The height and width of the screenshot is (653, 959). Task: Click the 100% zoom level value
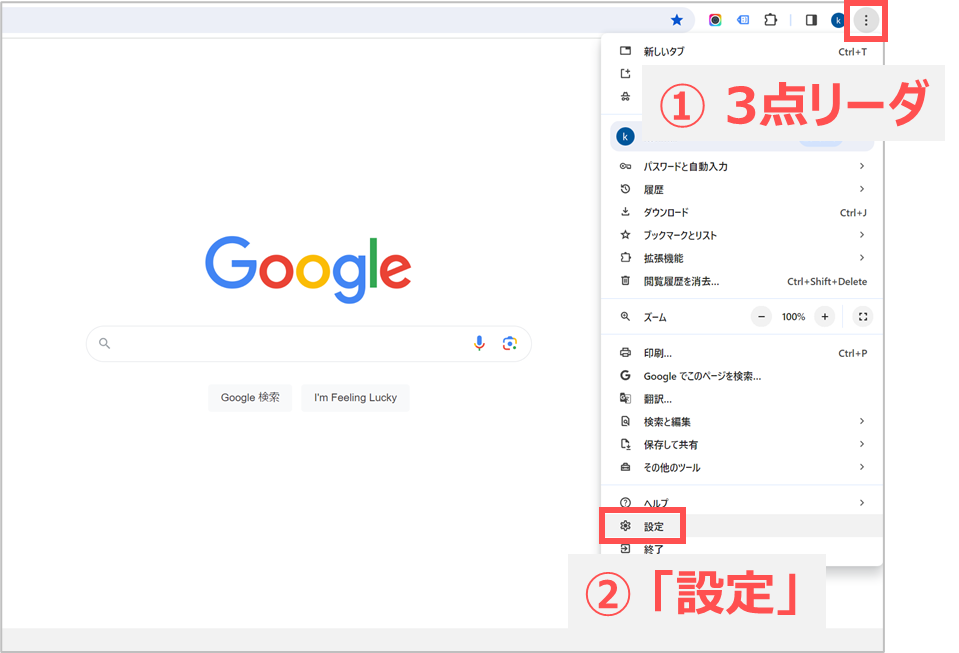point(793,317)
